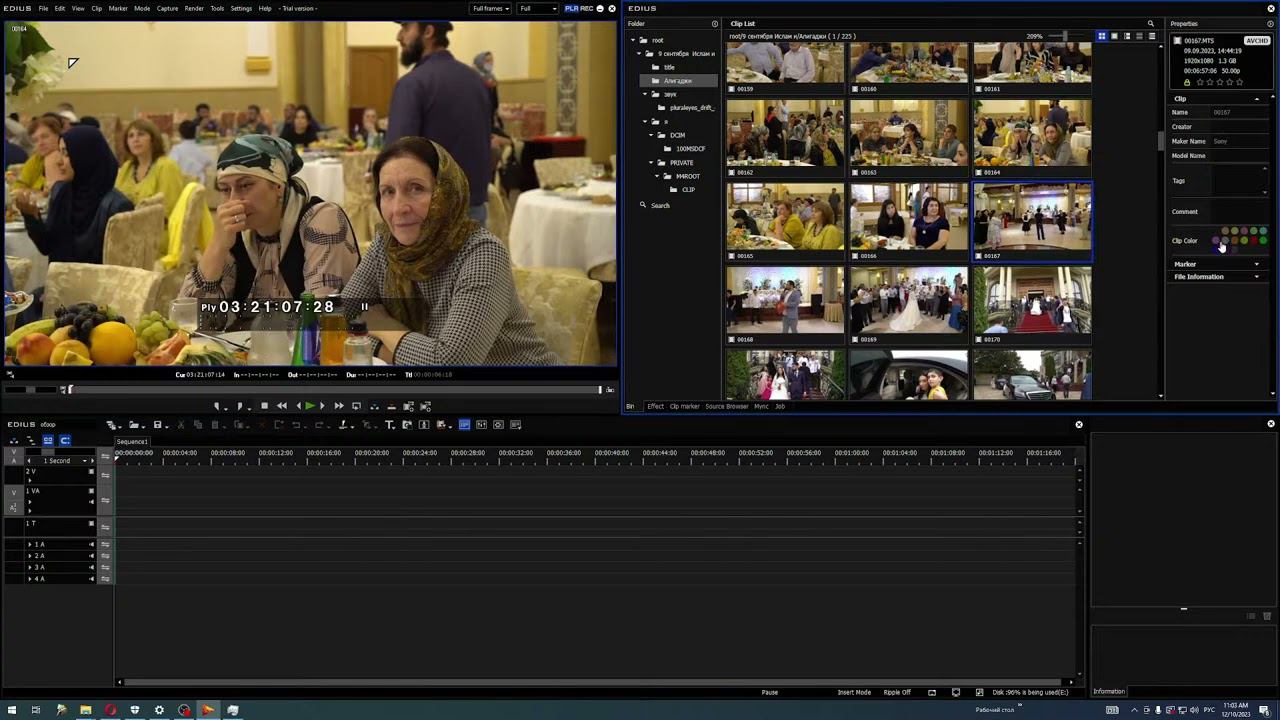
Task: Click the search magnifier in the Clip List header
Action: [1150, 24]
